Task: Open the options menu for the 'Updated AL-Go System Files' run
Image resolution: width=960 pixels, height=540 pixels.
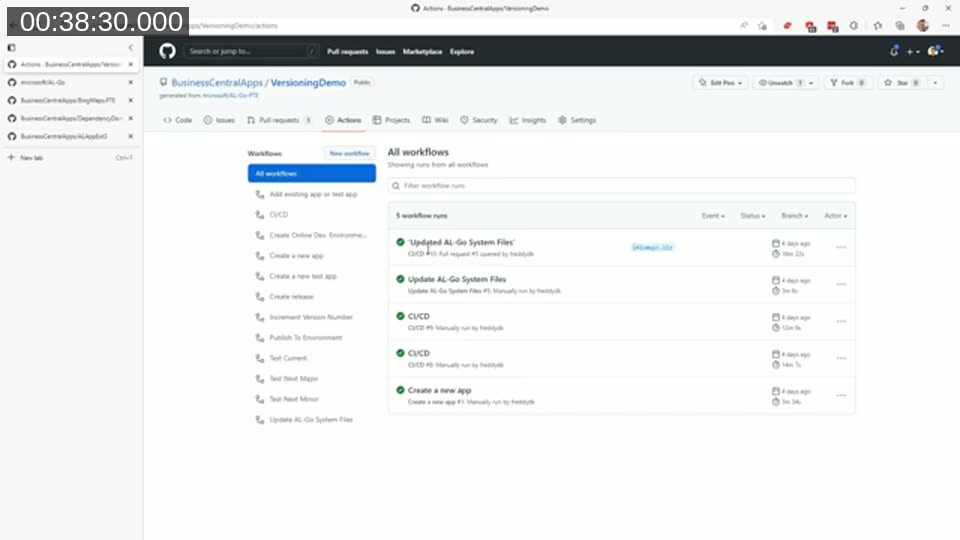Action: coord(841,247)
